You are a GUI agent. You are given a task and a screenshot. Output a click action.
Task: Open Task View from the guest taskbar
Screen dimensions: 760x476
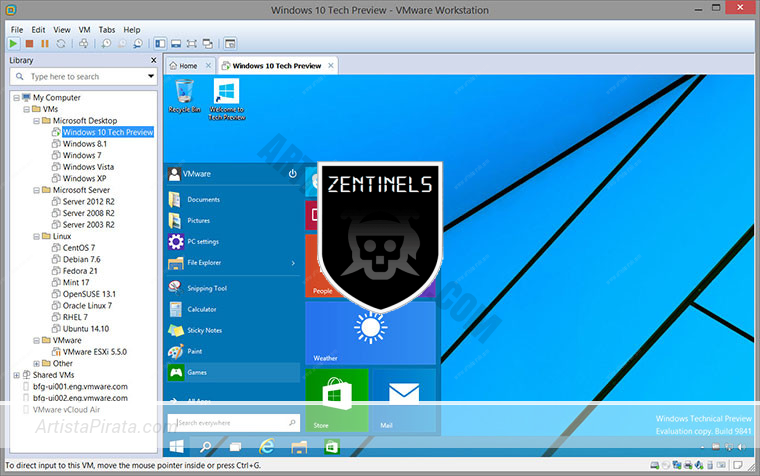click(x=236, y=446)
